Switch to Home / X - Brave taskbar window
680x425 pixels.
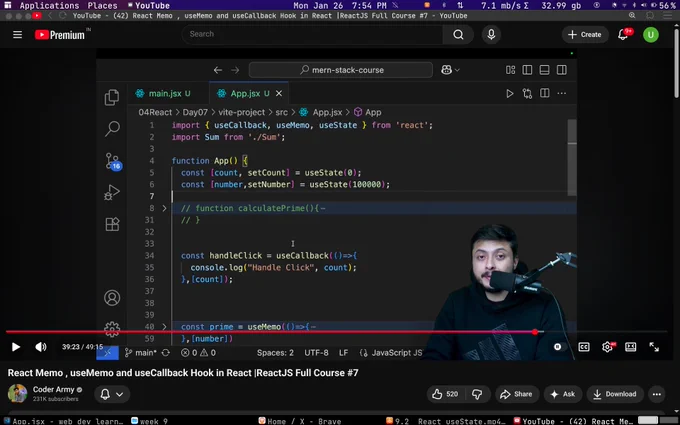pos(299,421)
